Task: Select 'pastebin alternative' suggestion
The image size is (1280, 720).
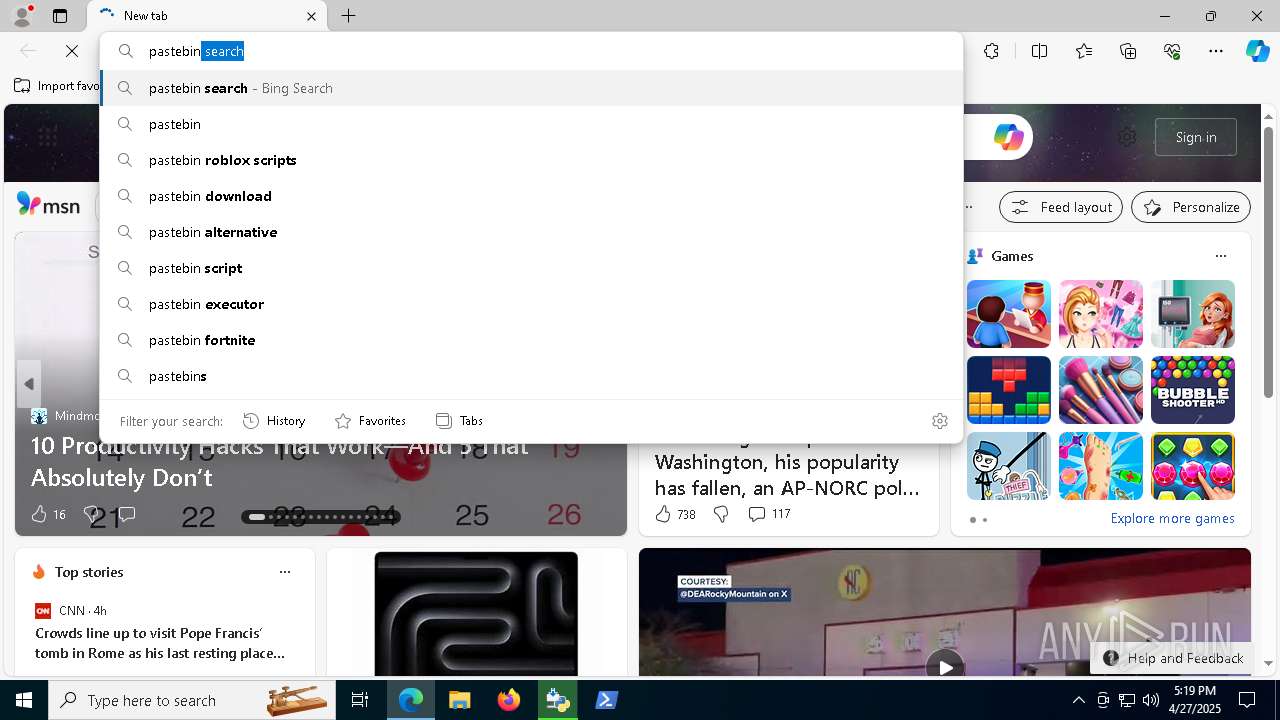Action: [531, 232]
